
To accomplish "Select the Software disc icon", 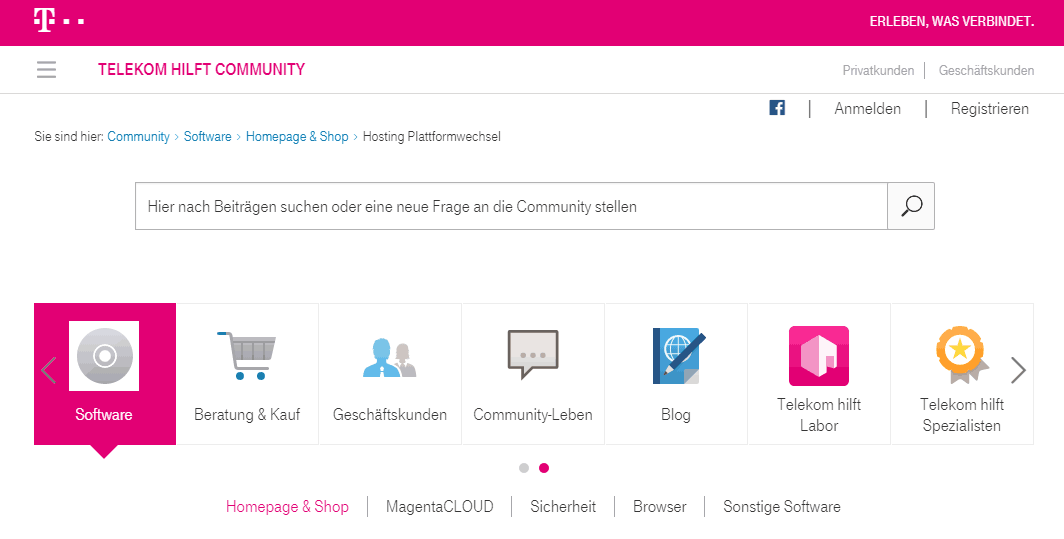I will (x=104, y=356).
